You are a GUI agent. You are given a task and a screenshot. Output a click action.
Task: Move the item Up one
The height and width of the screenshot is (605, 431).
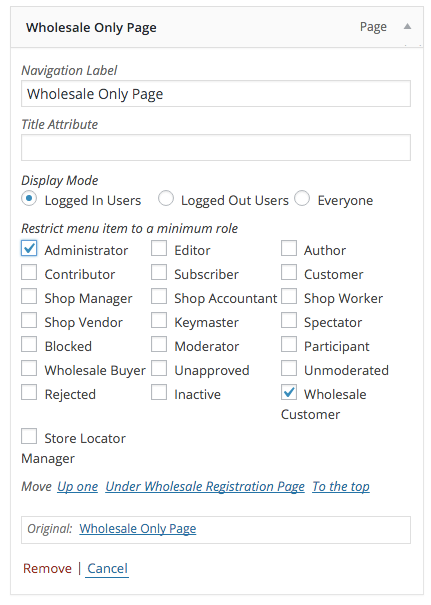pos(78,487)
